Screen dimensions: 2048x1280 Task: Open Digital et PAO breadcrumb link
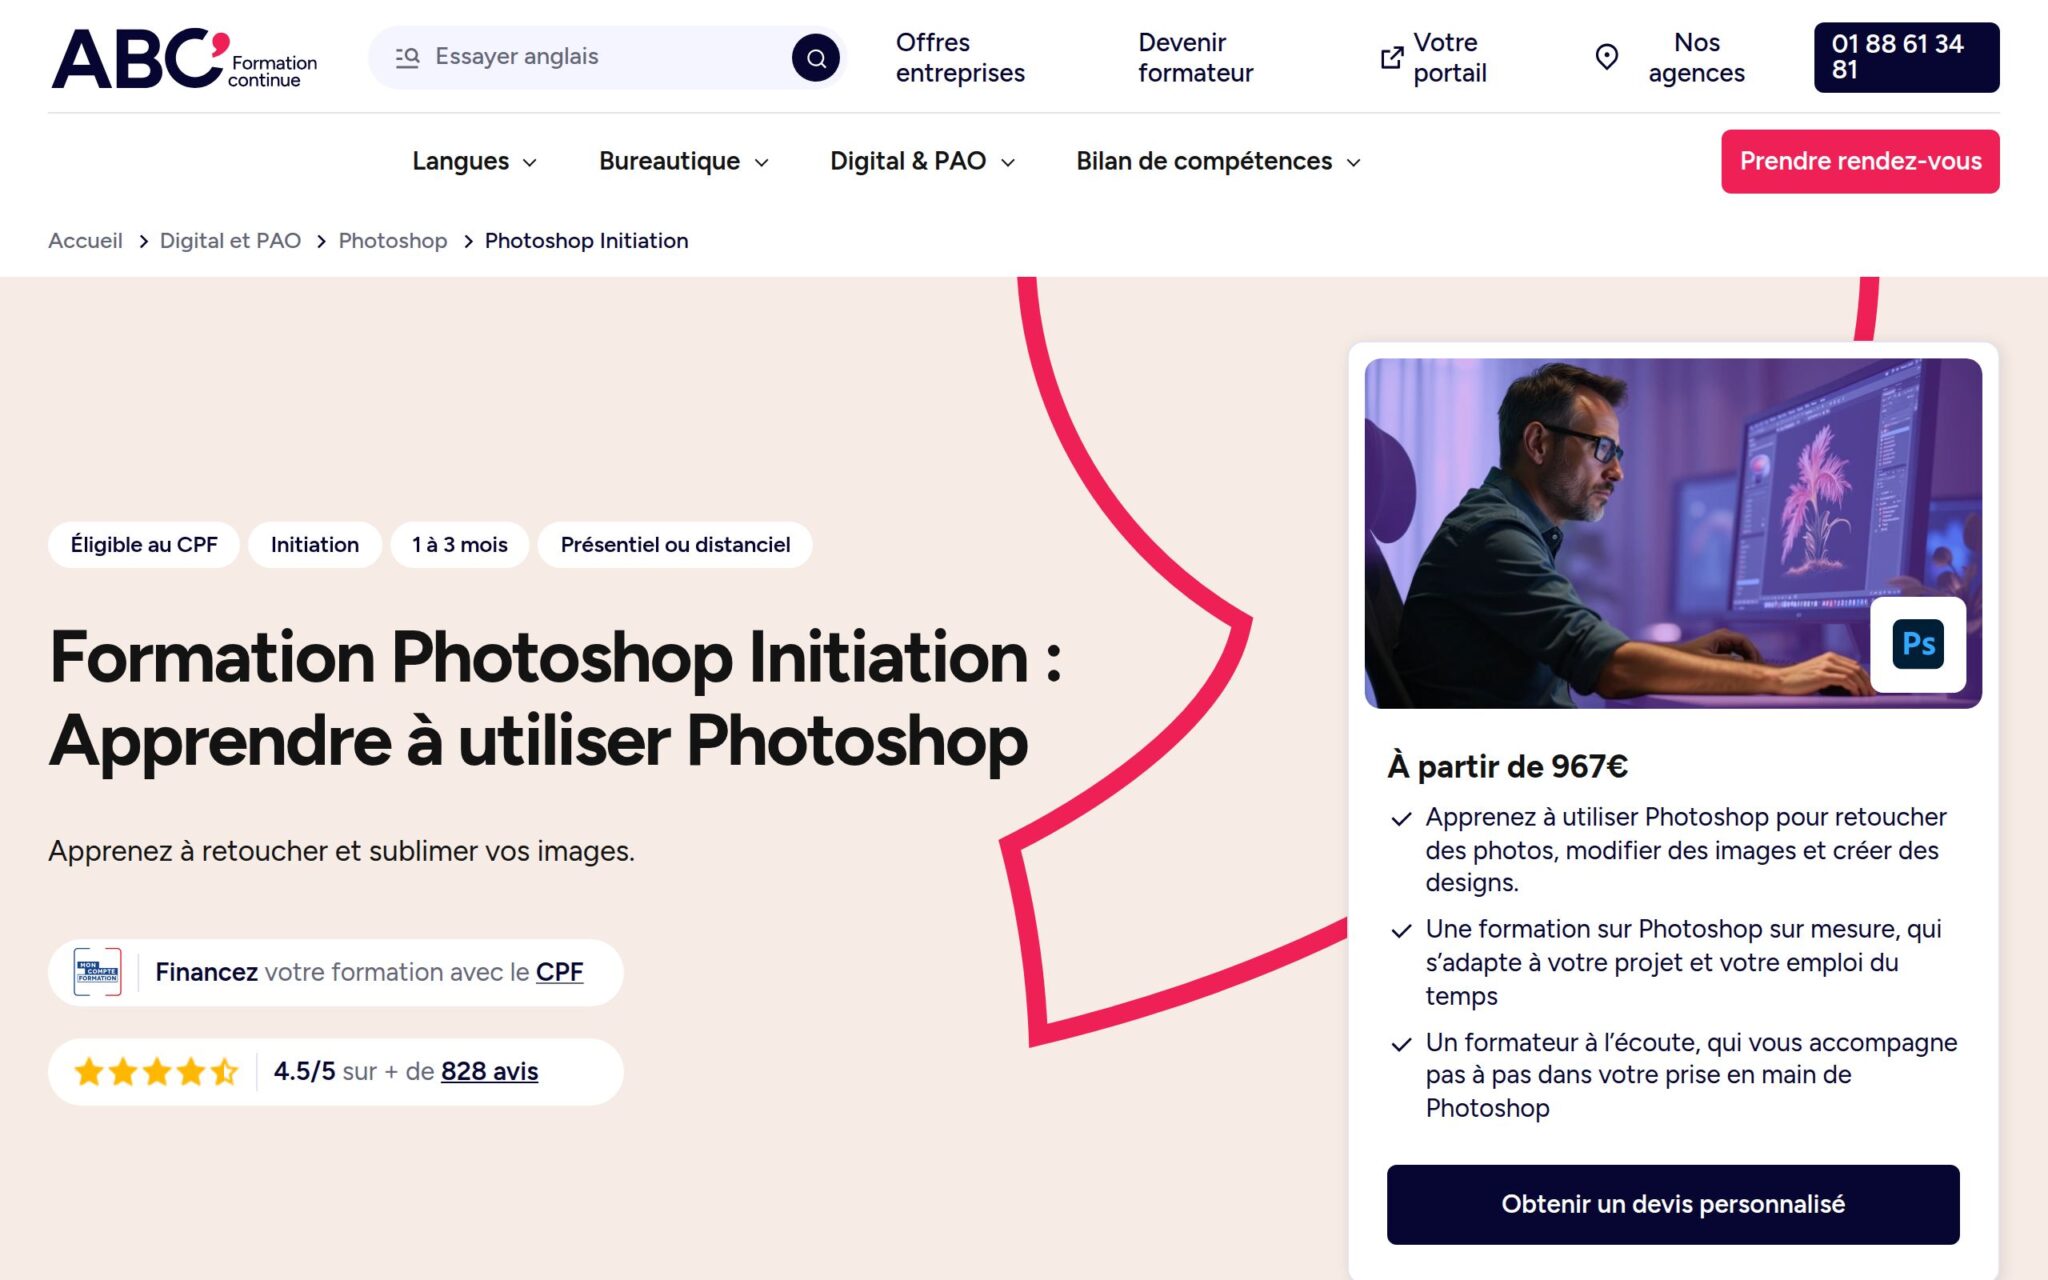(x=230, y=241)
